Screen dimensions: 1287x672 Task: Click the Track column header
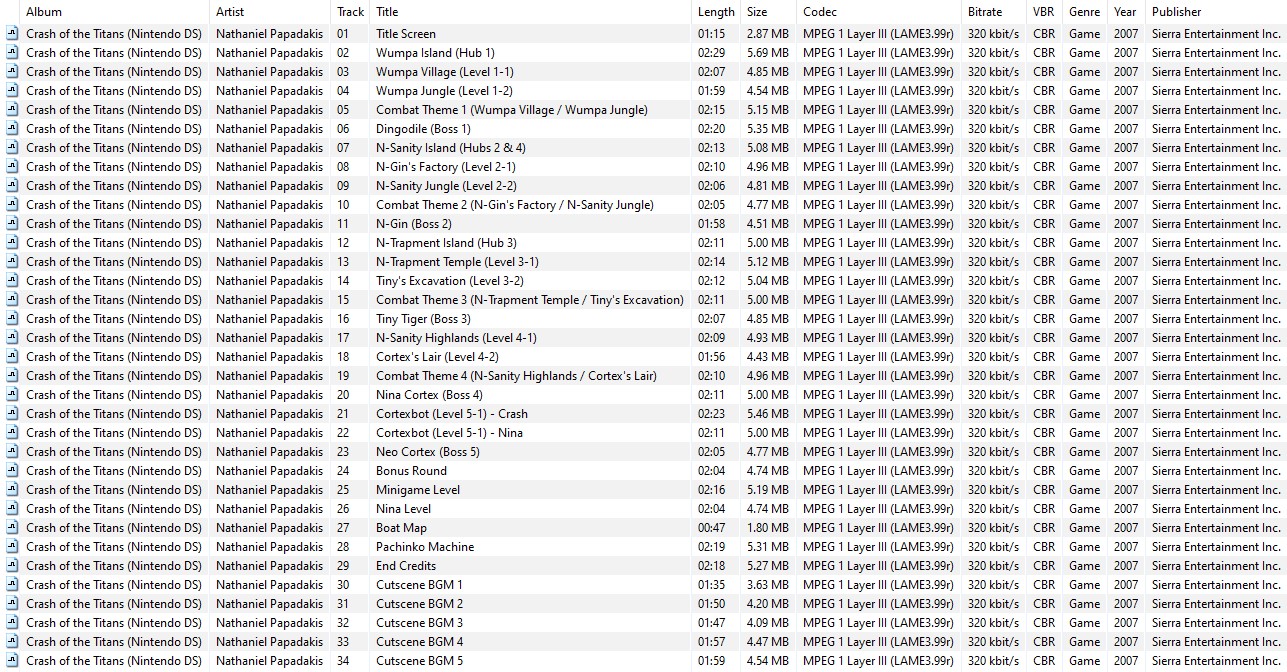[350, 12]
